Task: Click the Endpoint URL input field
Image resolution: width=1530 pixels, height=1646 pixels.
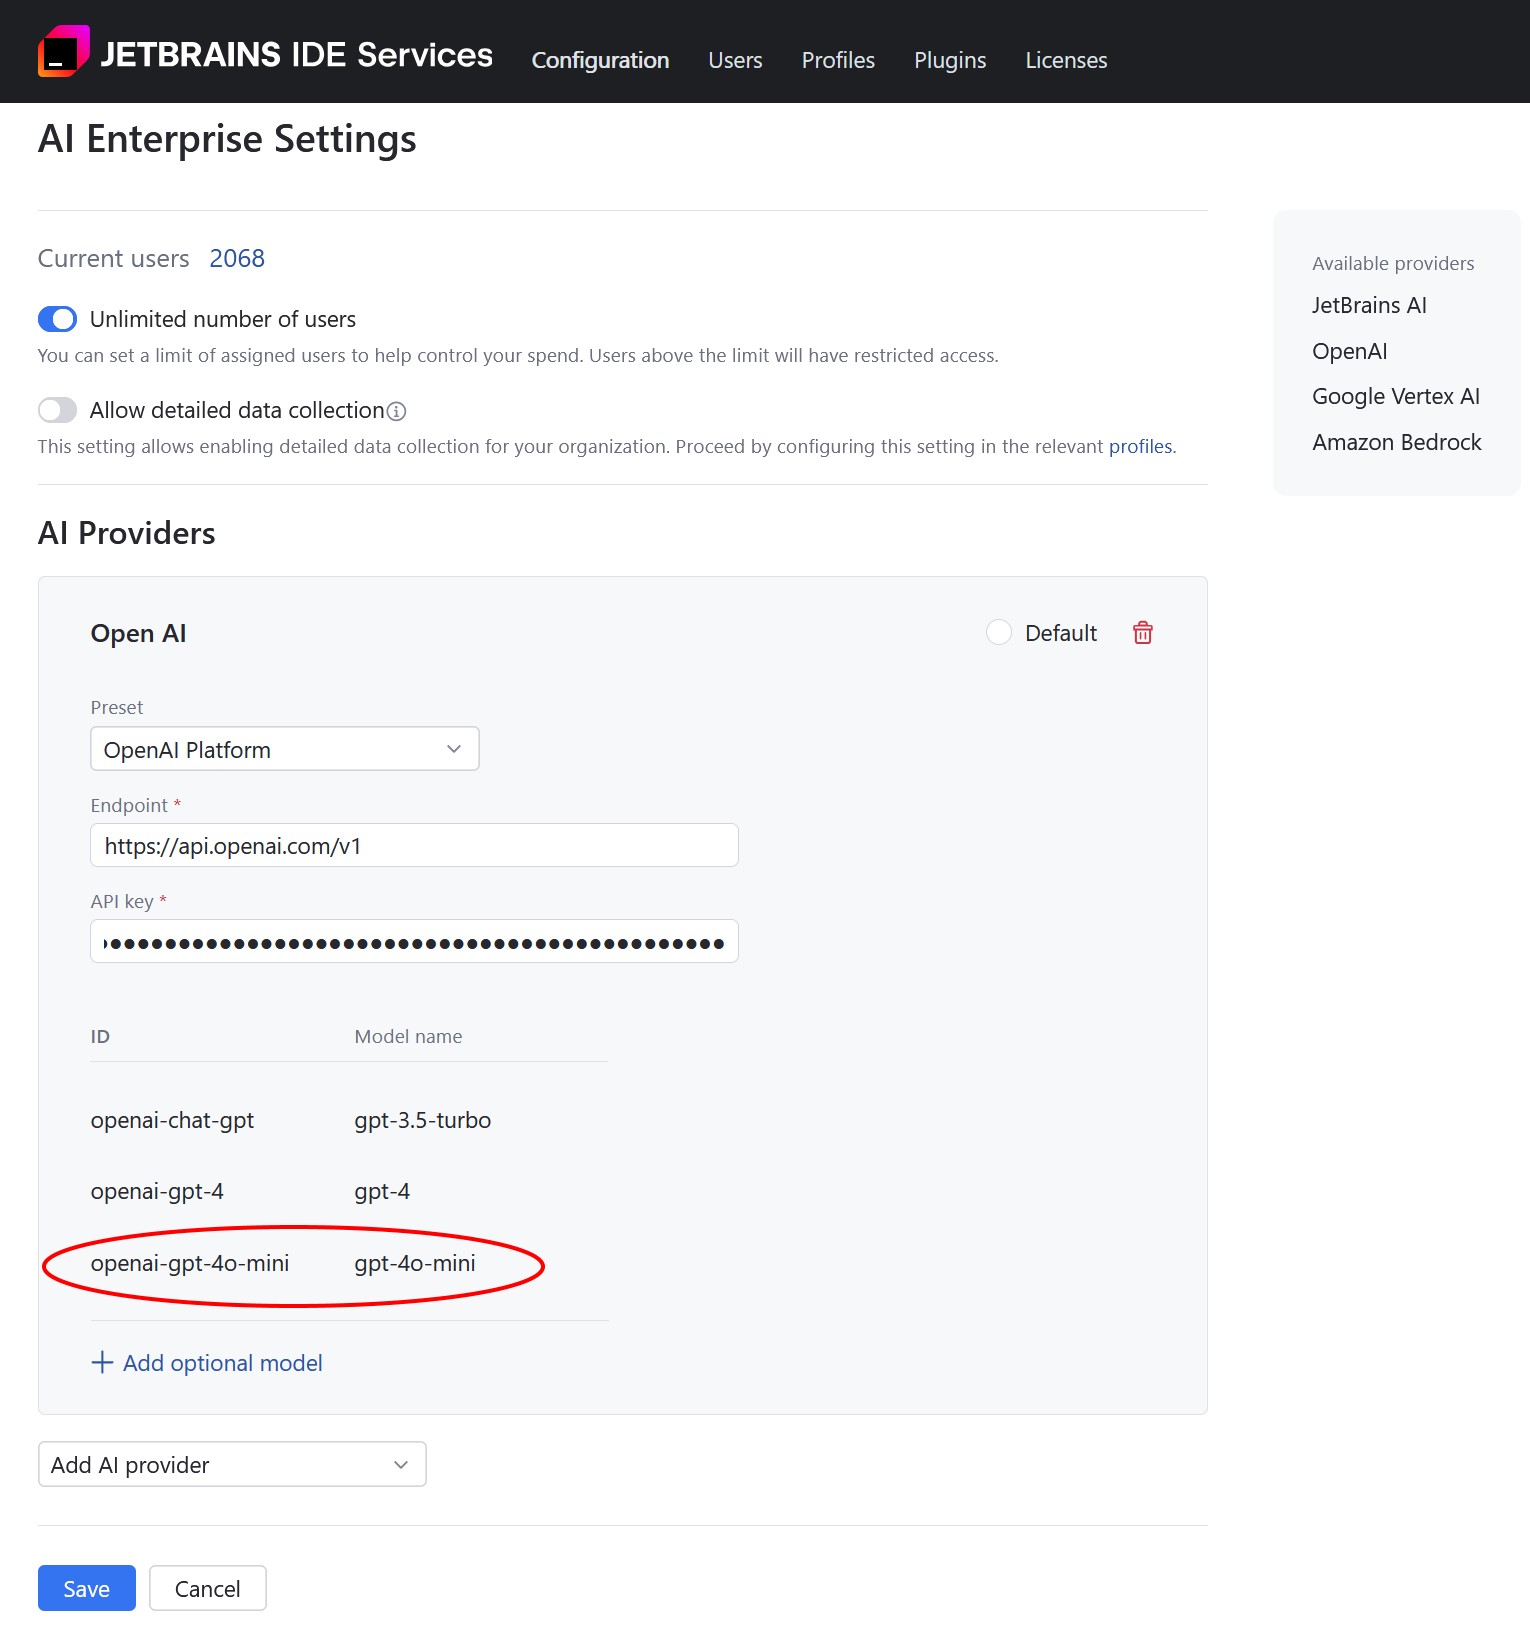Action: (414, 846)
